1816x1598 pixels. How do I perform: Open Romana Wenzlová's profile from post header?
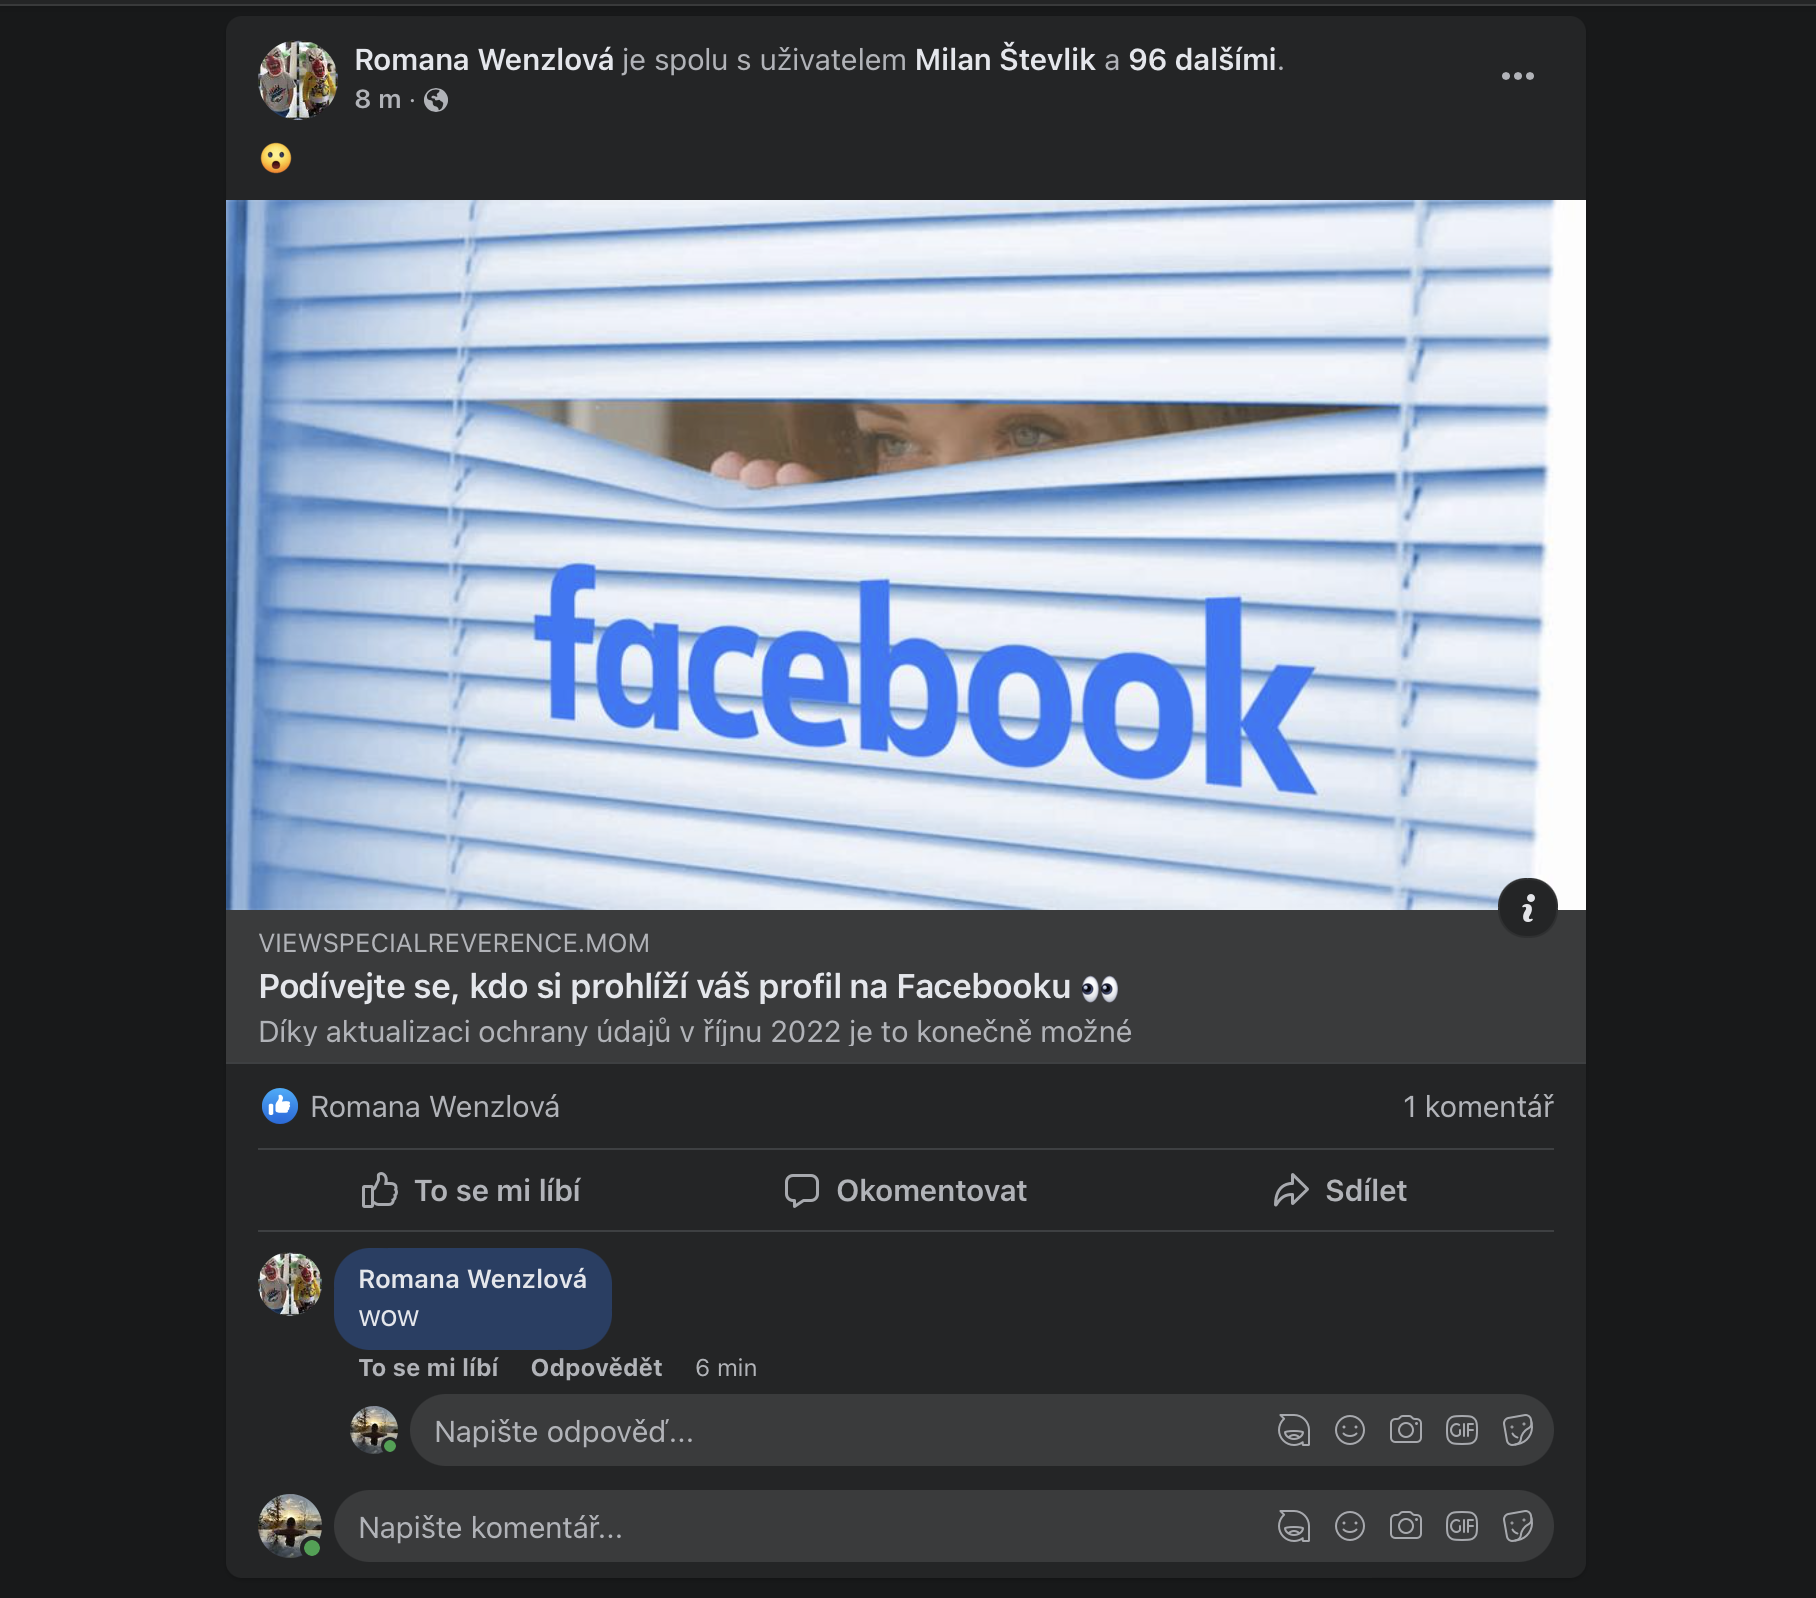pyautogui.click(x=484, y=60)
